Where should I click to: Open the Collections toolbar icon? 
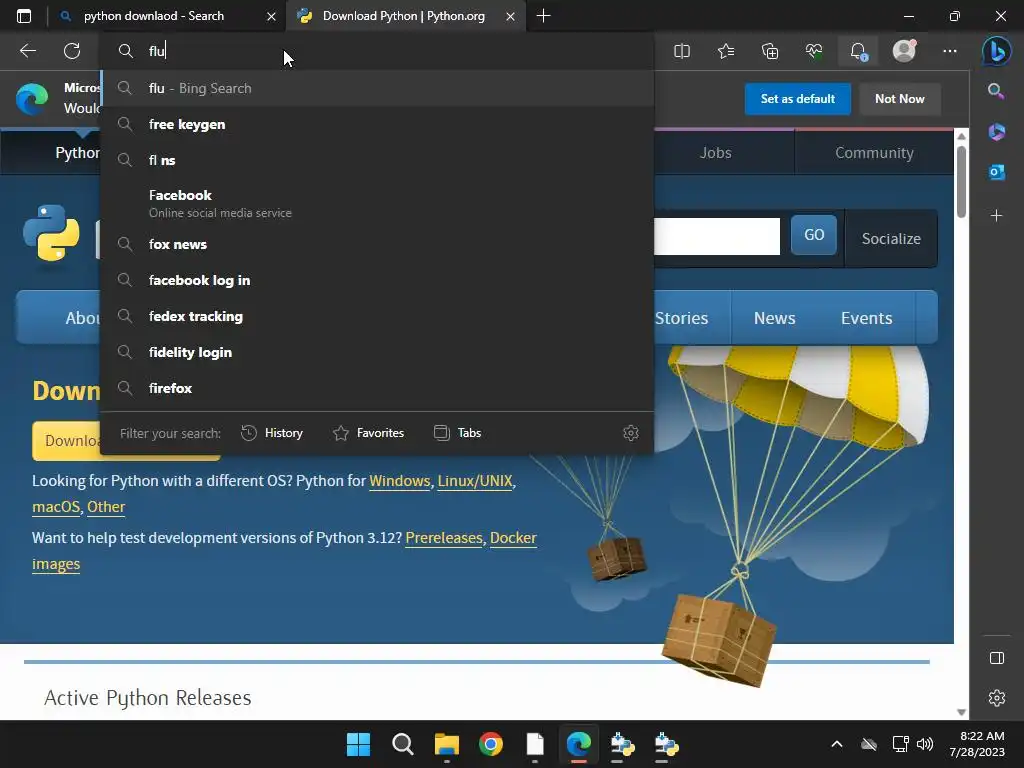770,51
